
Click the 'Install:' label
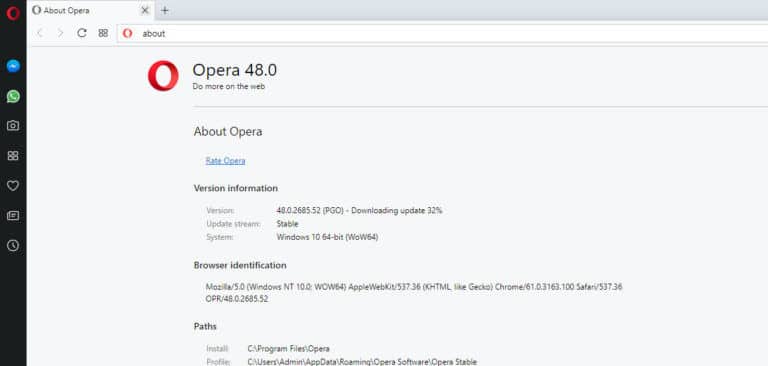click(x=217, y=349)
